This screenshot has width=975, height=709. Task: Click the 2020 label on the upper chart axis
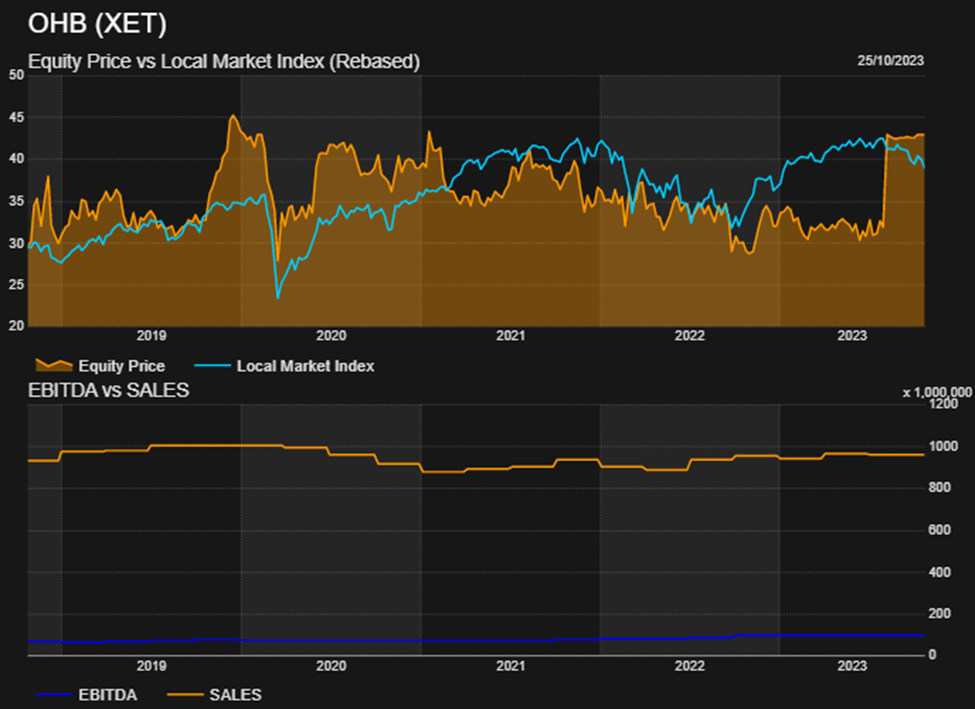click(331, 336)
